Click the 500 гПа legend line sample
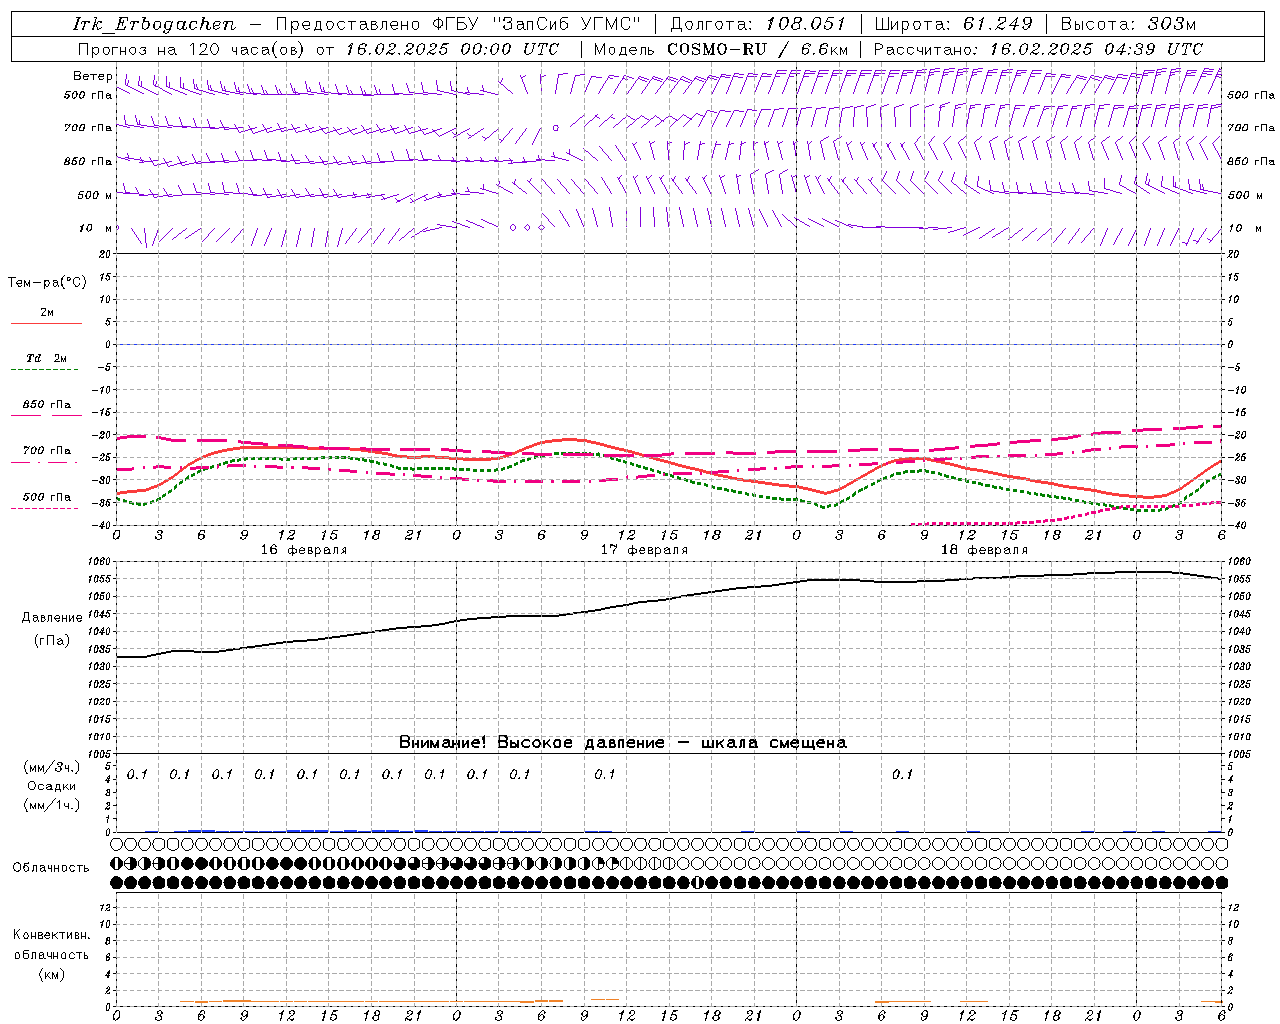This screenshot has width=1280, height=1024. pyautogui.click(x=45, y=508)
